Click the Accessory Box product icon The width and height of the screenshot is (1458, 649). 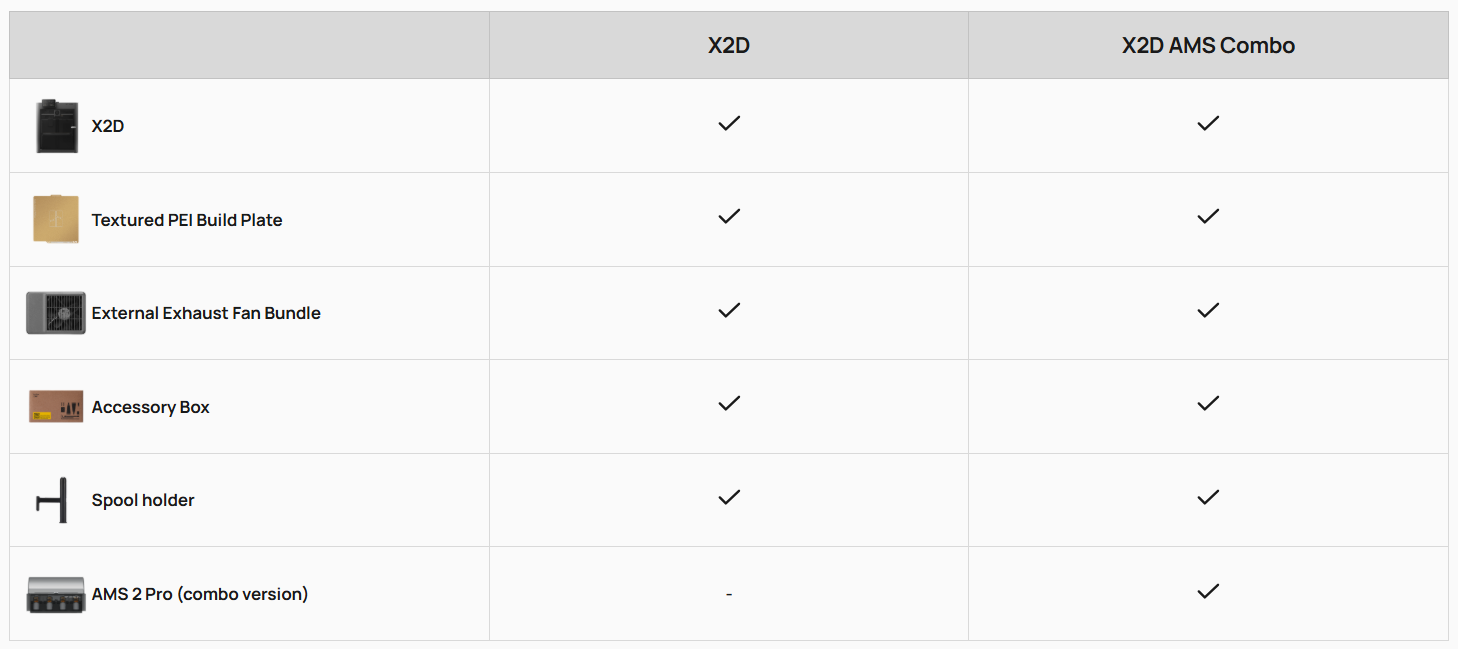(x=56, y=407)
